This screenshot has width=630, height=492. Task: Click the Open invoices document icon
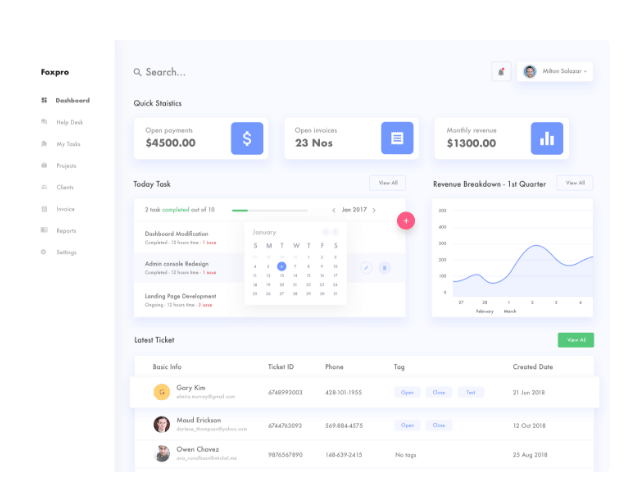[x=397, y=138]
